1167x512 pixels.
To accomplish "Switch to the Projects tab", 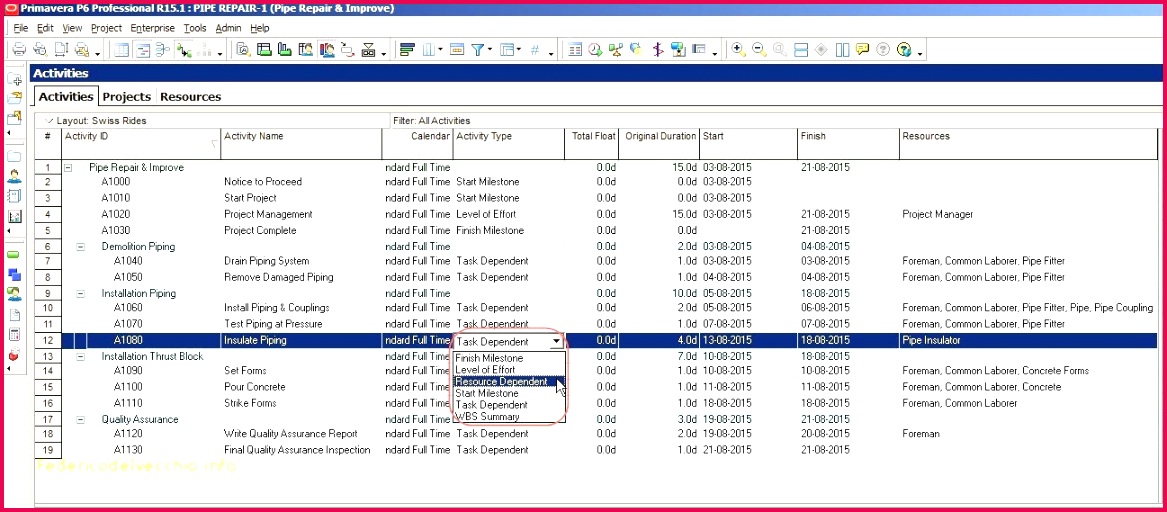I will 127,97.
